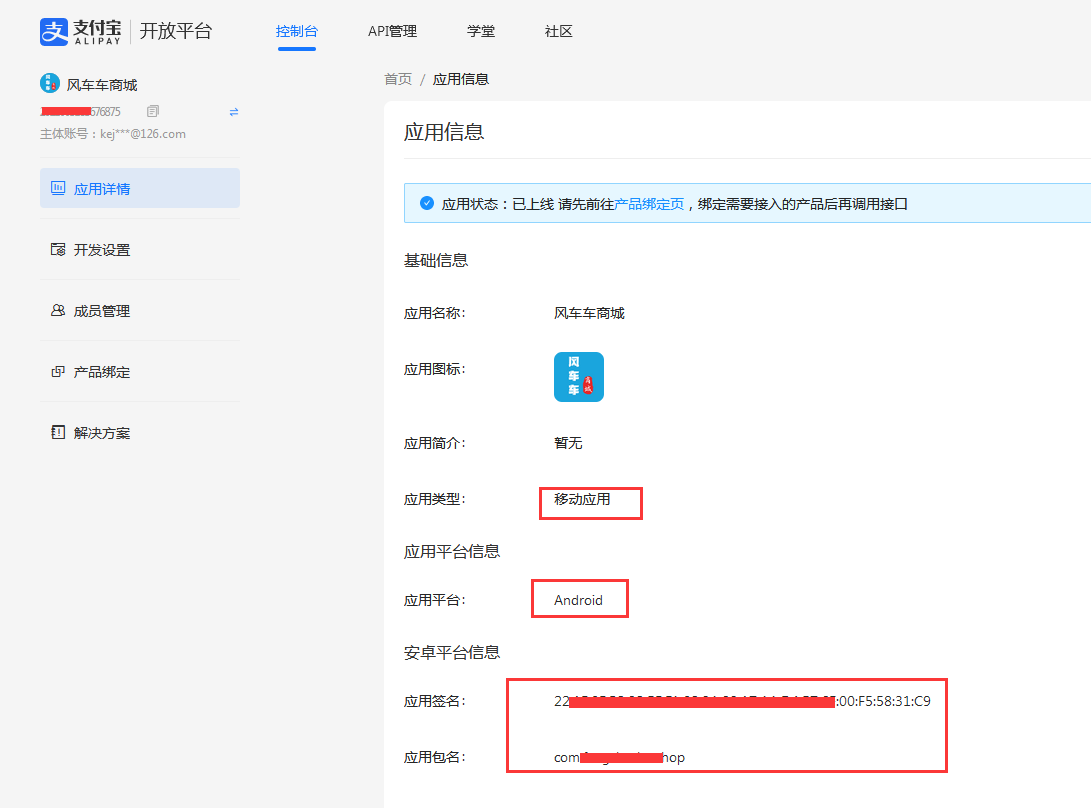Click the 应用信息 breadcrumb label
The image size is (1091, 808).
click(461, 78)
